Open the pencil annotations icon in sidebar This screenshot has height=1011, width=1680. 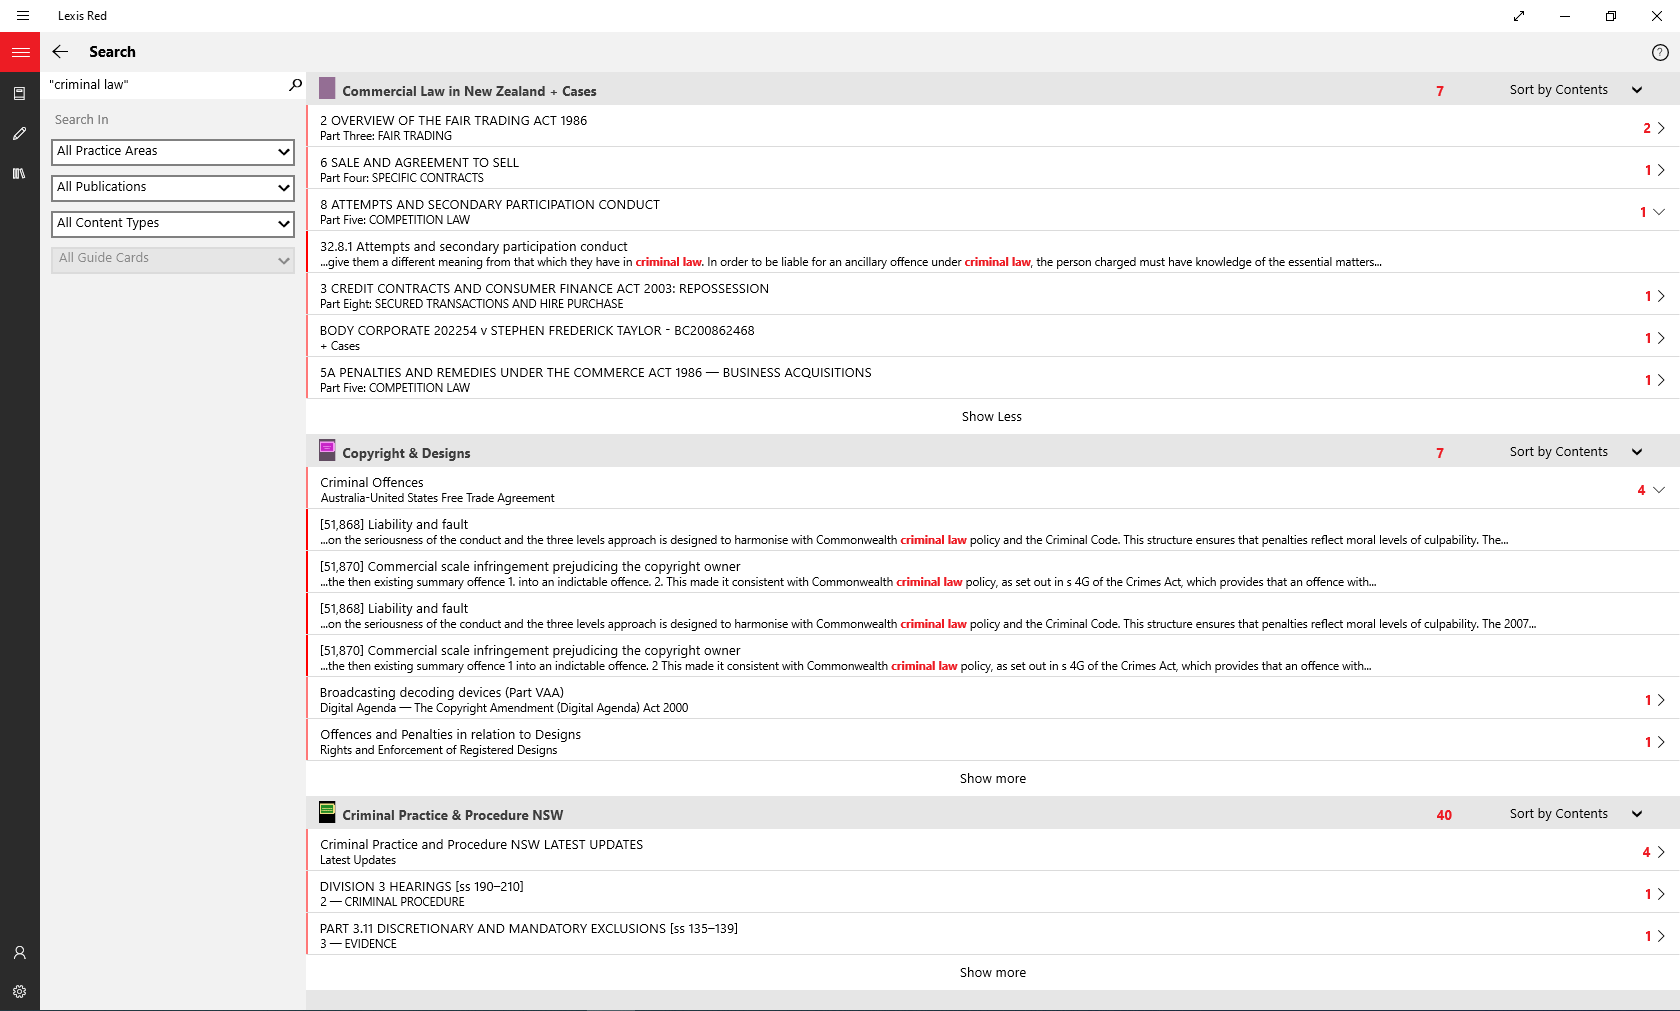point(19,133)
